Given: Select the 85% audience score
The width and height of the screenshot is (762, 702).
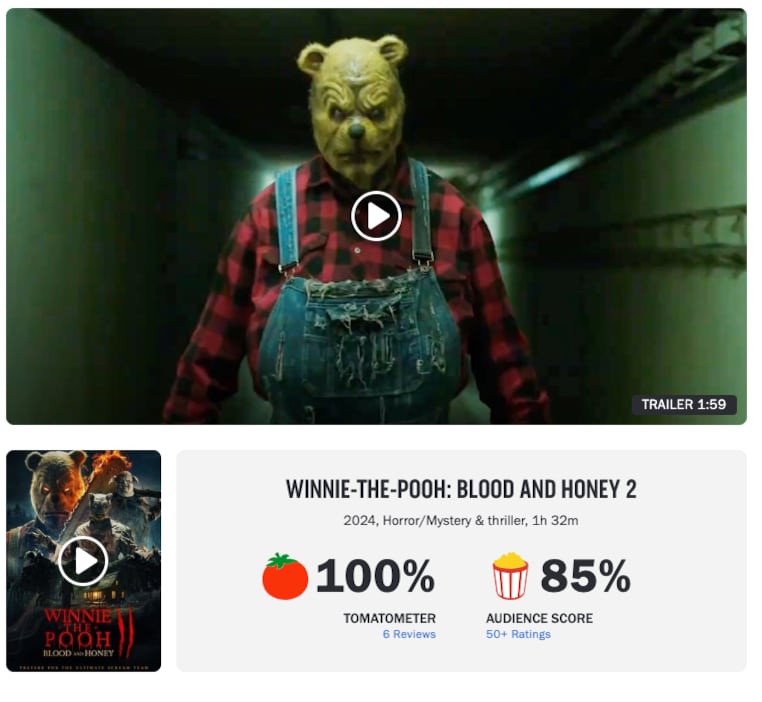Looking at the screenshot, I should pyautogui.click(x=586, y=576).
